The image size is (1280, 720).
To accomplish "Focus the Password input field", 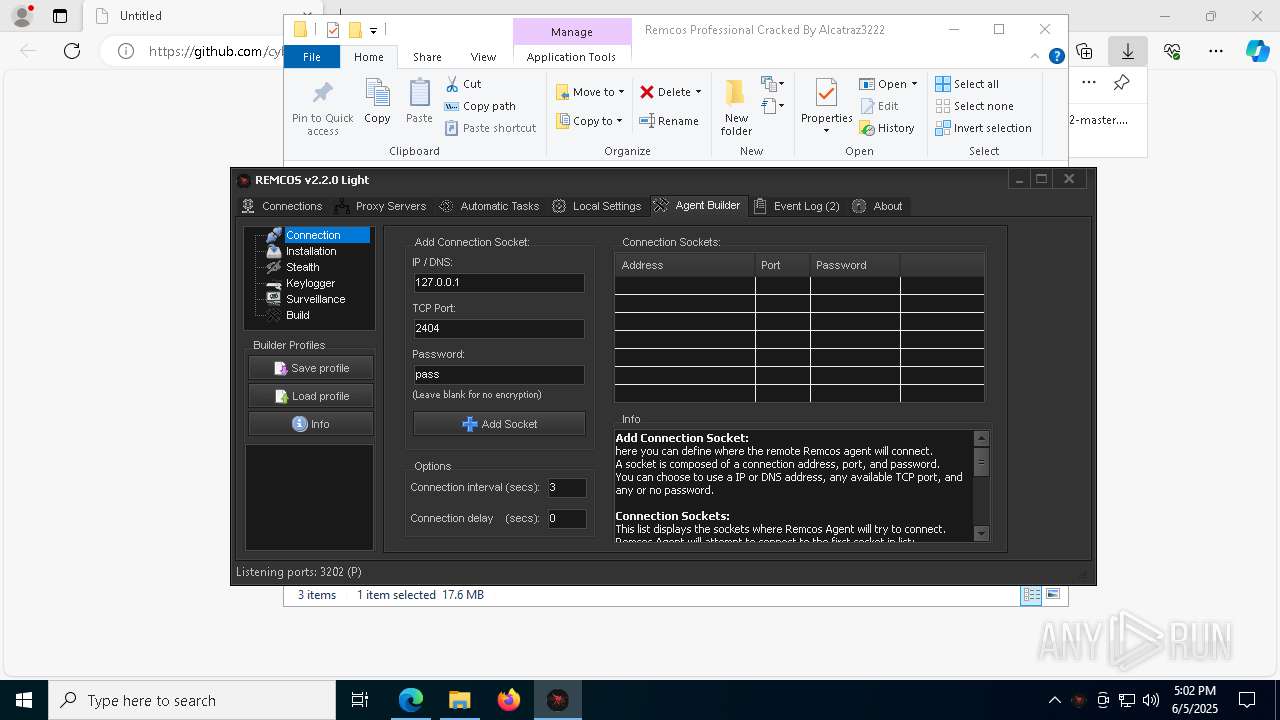I will tap(499, 374).
